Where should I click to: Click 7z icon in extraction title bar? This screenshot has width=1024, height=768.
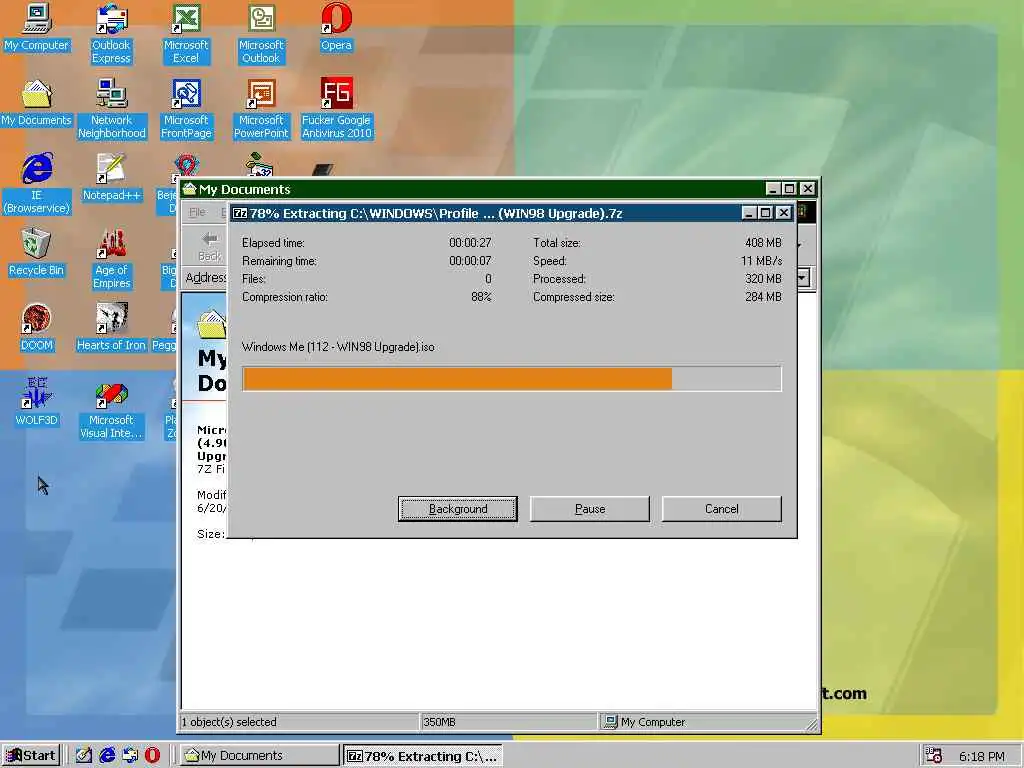click(x=240, y=213)
